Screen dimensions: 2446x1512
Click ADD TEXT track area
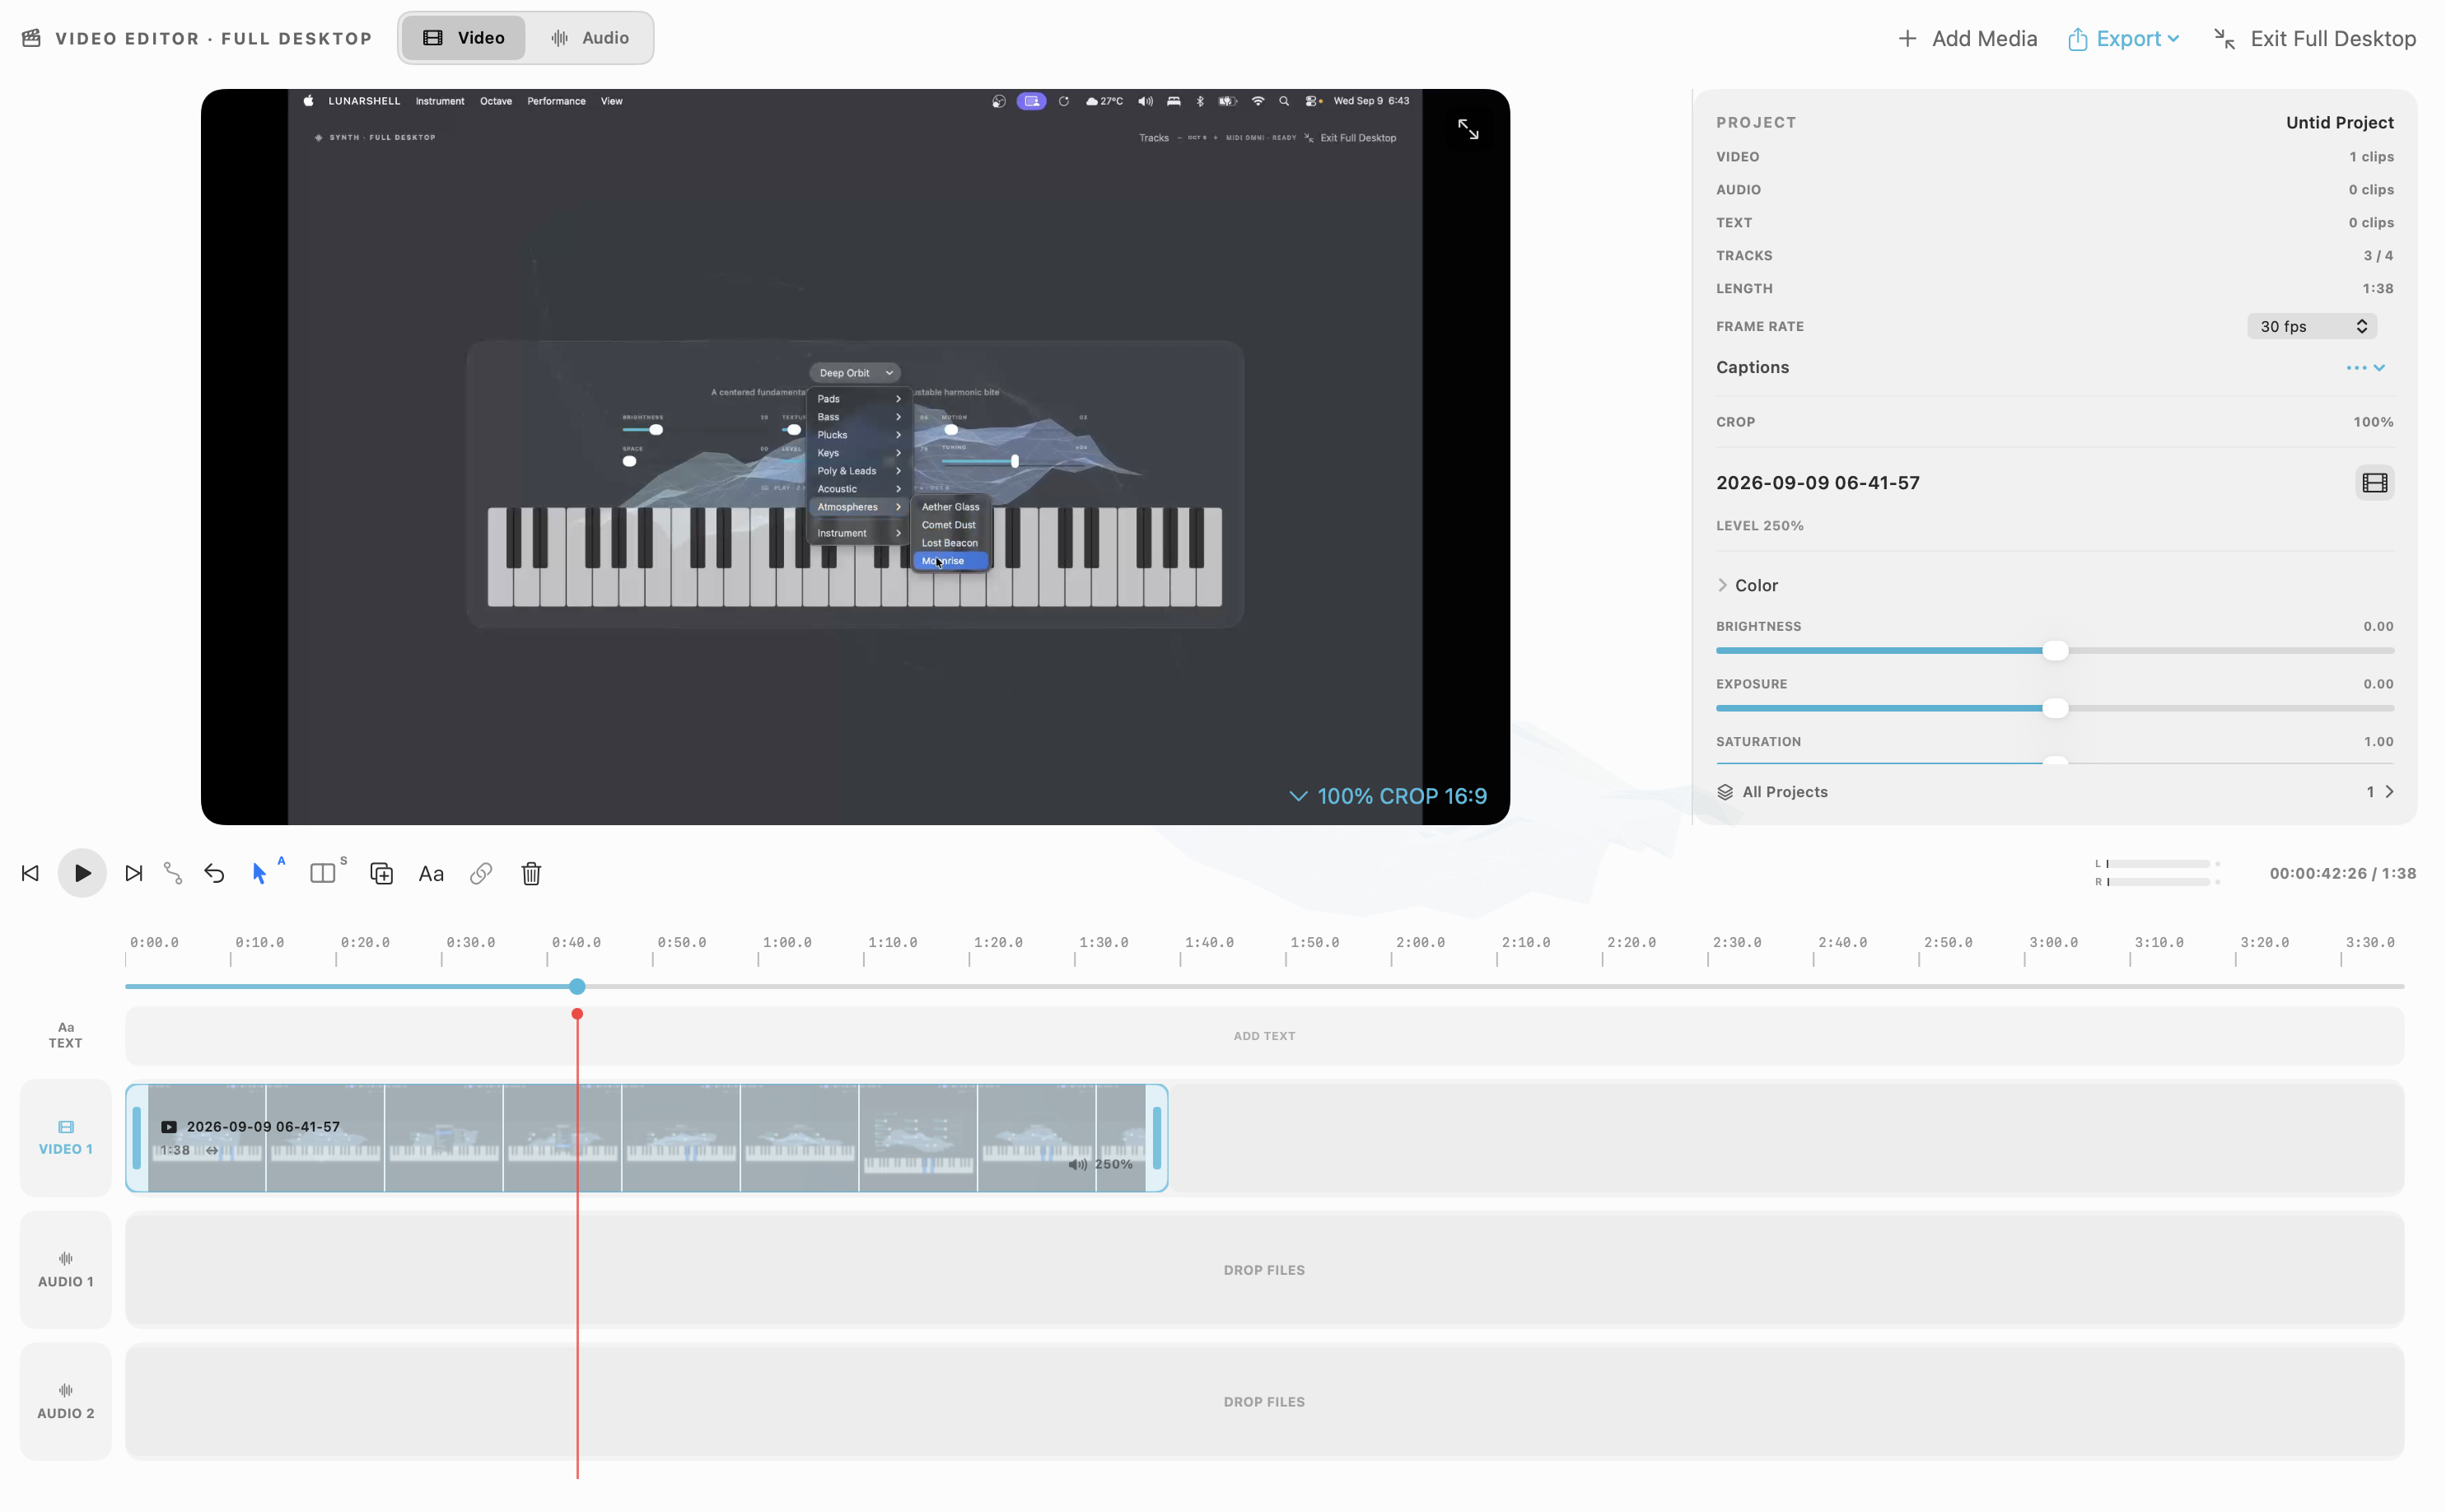click(x=1264, y=1036)
